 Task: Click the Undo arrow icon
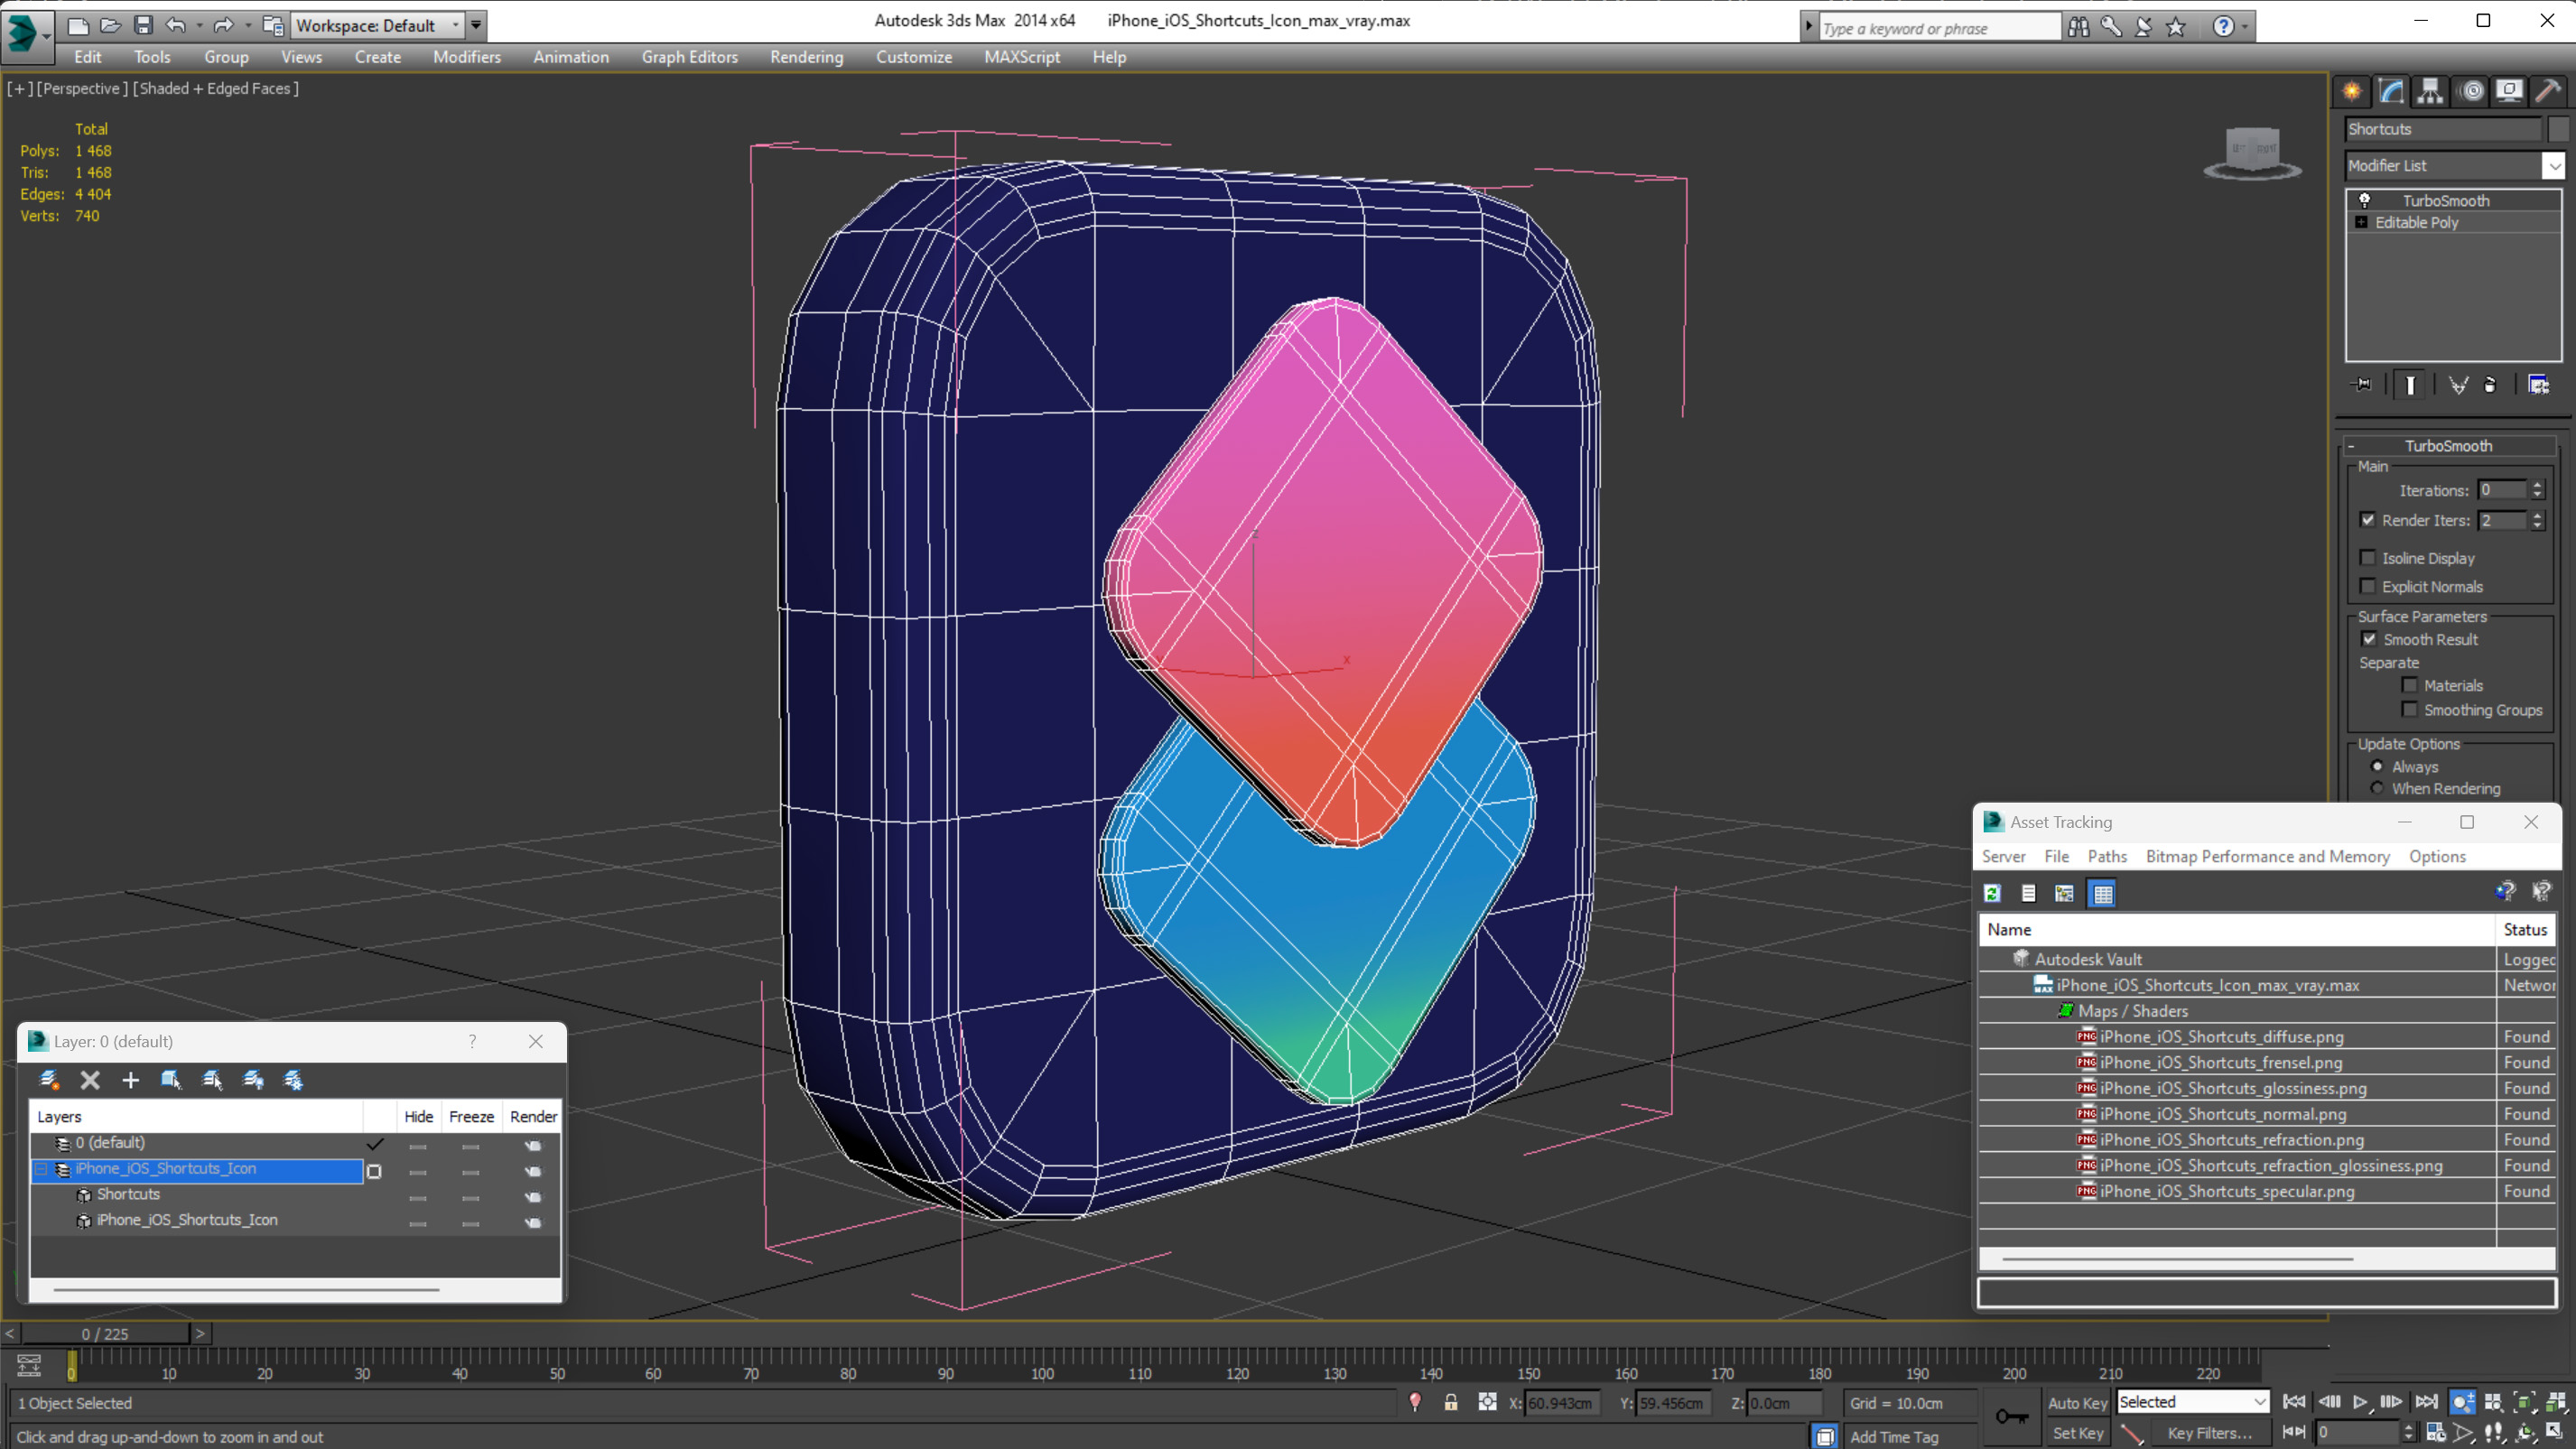(x=175, y=25)
